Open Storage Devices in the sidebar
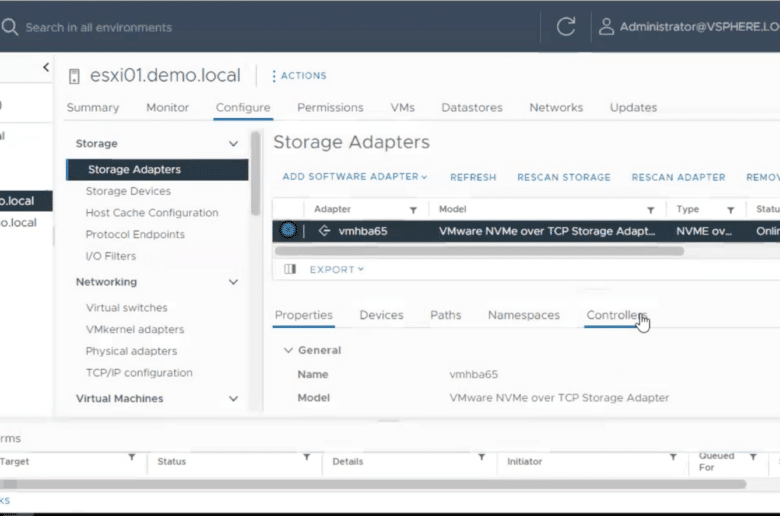Image resolution: width=780 pixels, height=516 pixels. click(128, 191)
